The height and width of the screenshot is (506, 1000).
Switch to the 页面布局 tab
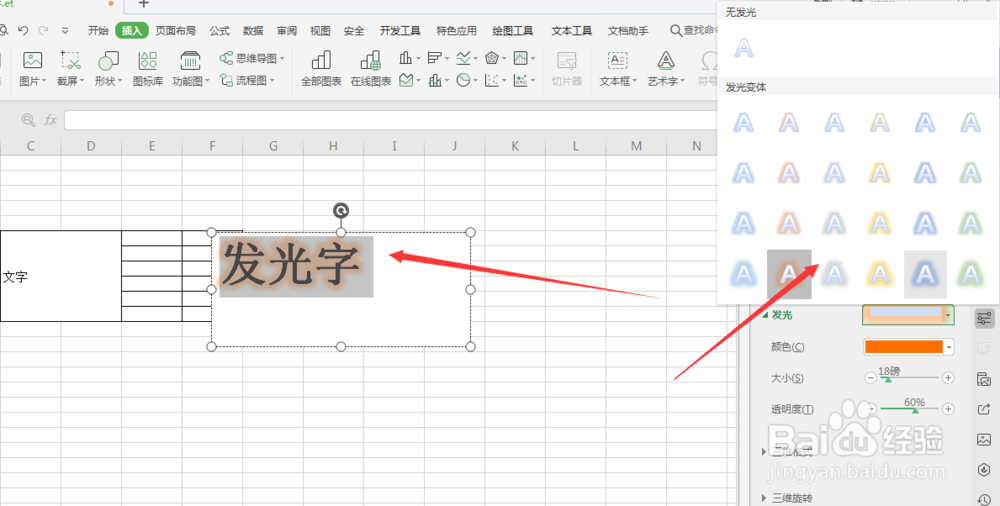click(x=175, y=31)
